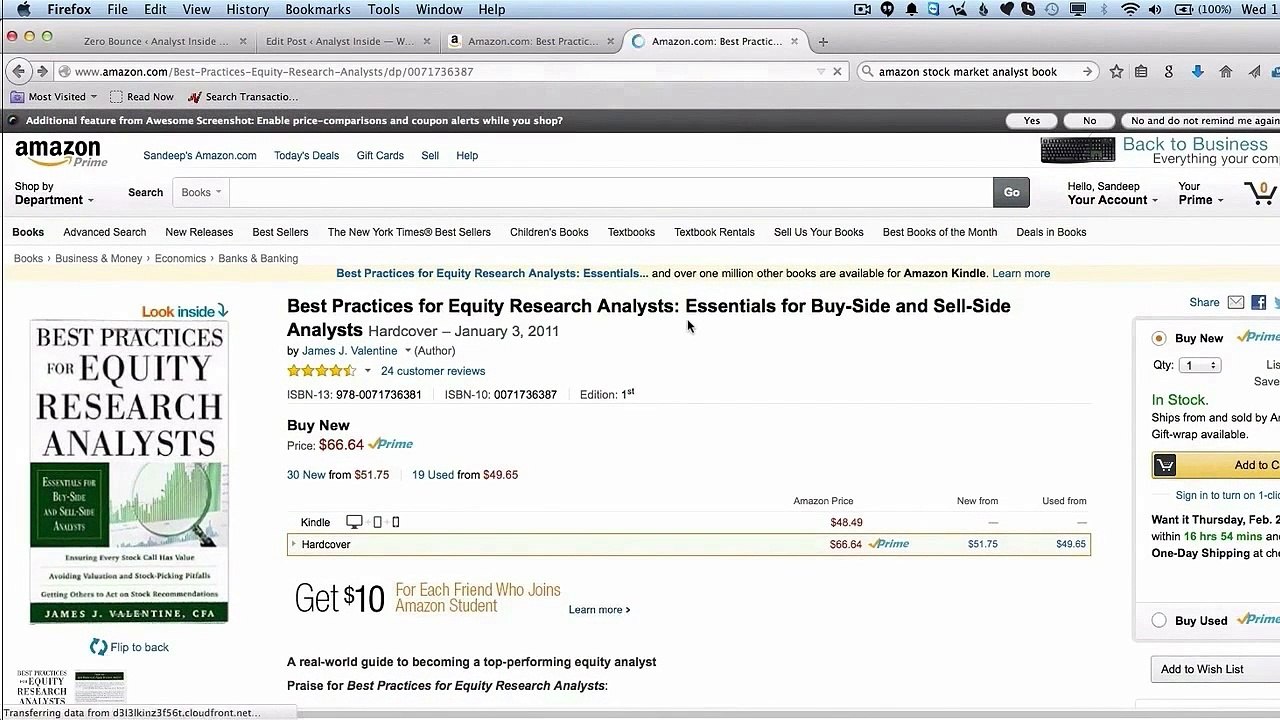Open the bookmarks list icon in the toolbar
1280x720 pixels.
coord(1143,72)
